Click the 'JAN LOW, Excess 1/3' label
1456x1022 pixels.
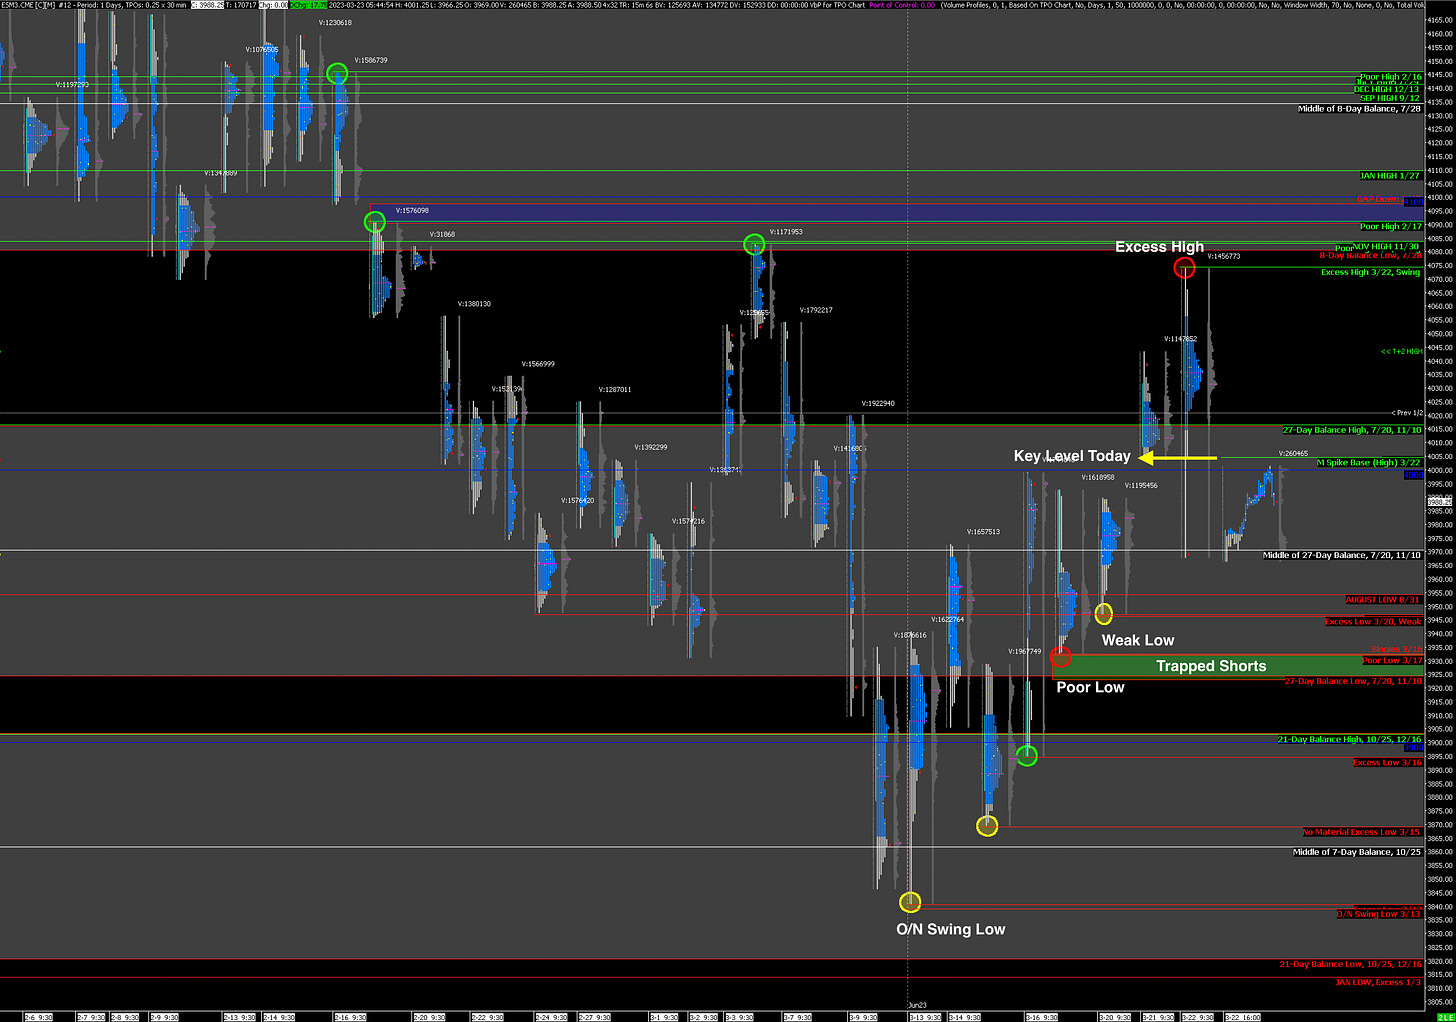[1378, 983]
